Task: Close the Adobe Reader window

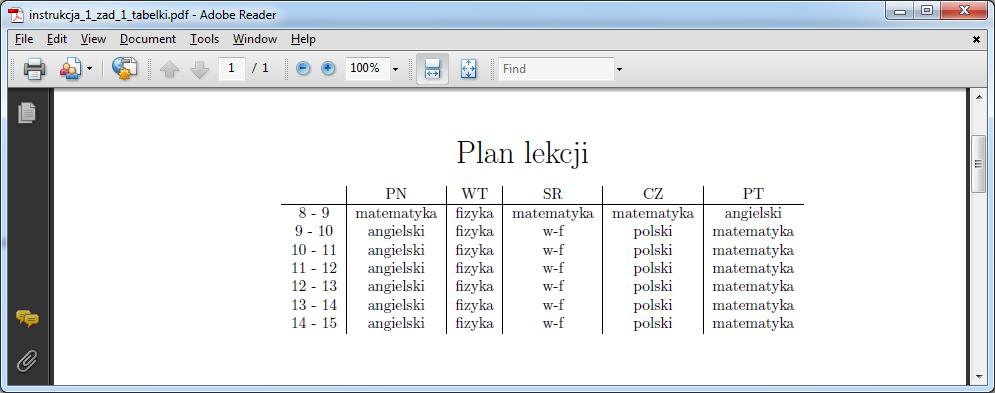Action: [963, 11]
